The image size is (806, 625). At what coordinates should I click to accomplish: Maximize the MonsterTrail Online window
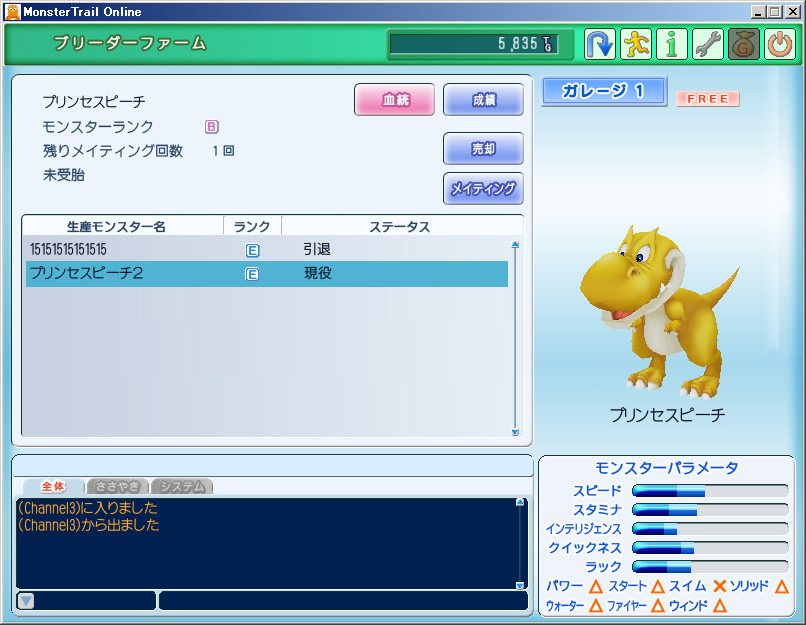775,11
